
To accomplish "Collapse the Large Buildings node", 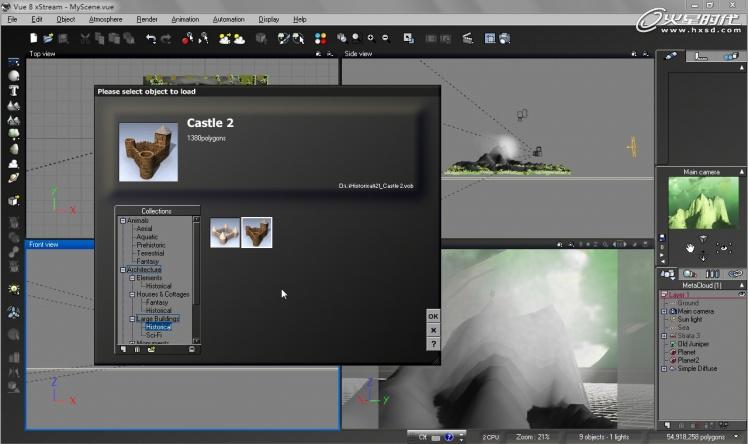I will (132, 319).
